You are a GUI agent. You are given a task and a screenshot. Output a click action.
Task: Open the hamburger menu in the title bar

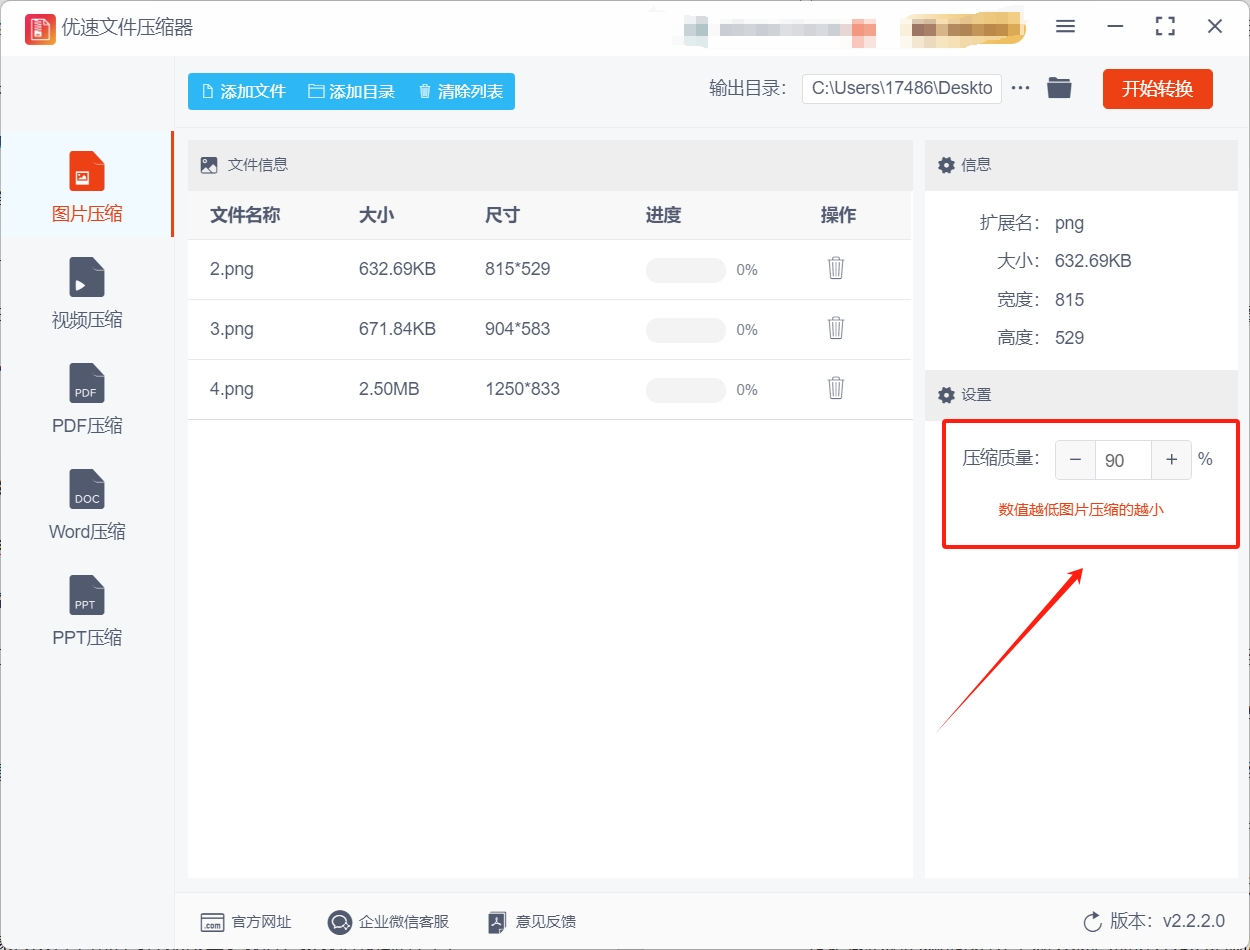(x=1065, y=27)
